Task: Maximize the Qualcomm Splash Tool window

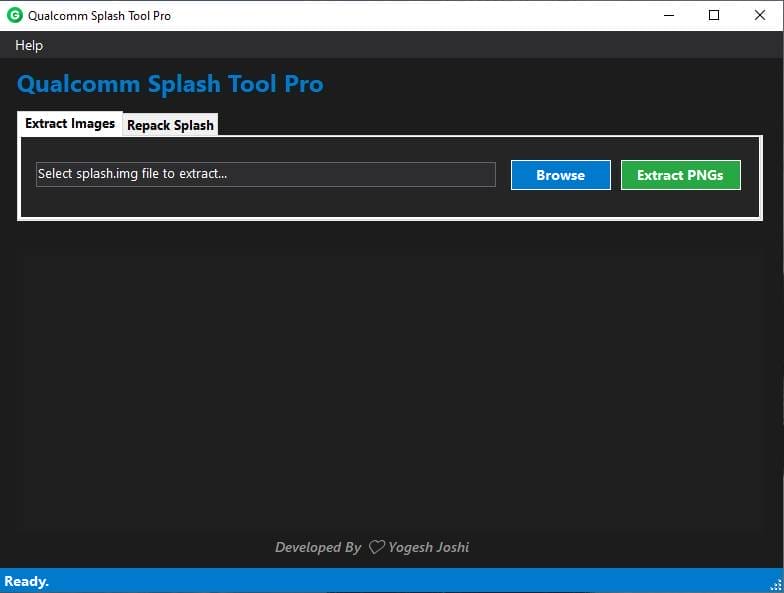Action: (x=714, y=16)
